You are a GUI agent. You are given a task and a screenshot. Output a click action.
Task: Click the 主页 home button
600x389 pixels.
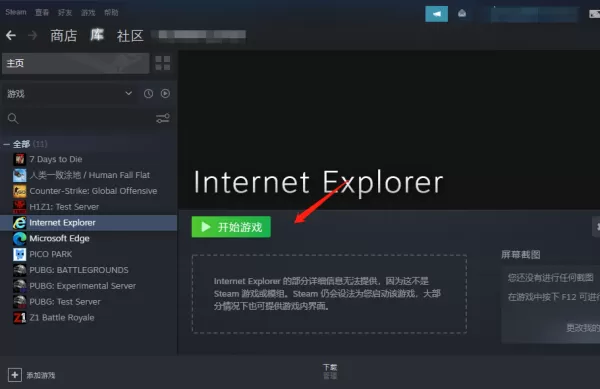pos(76,63)
